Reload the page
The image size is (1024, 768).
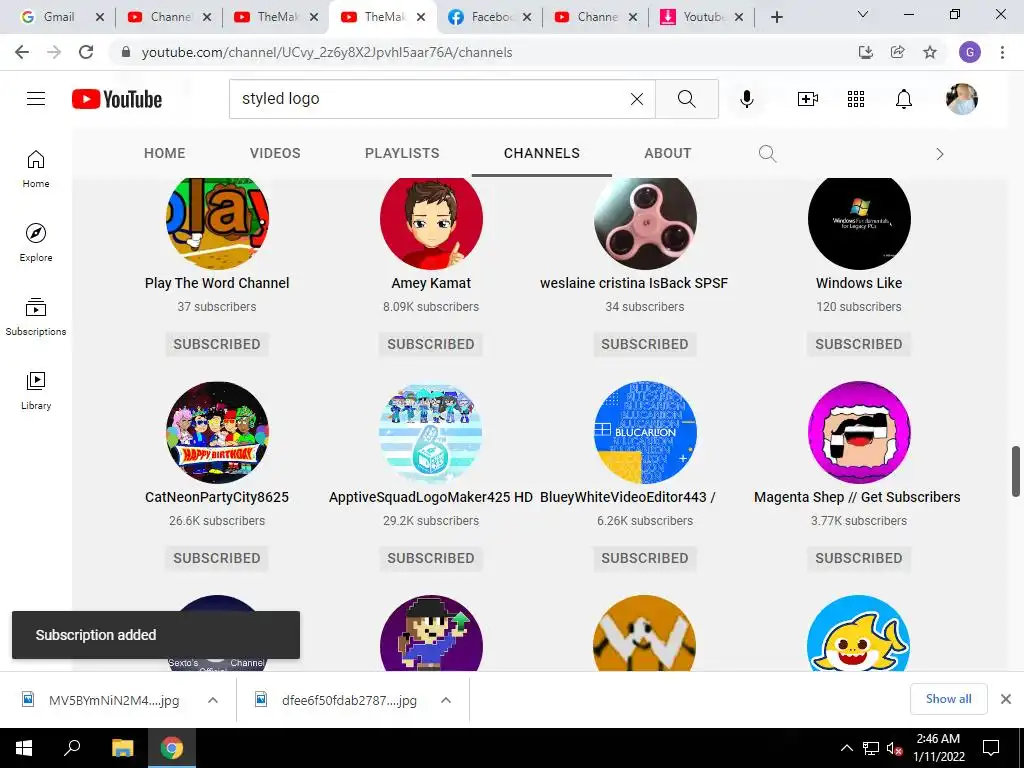[86, 52]
